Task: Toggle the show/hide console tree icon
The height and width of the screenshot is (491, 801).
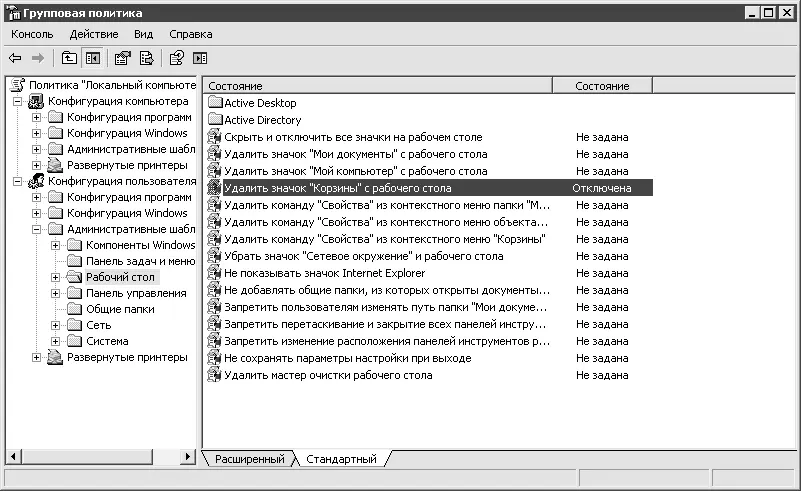Action: [x=93, y=58]
